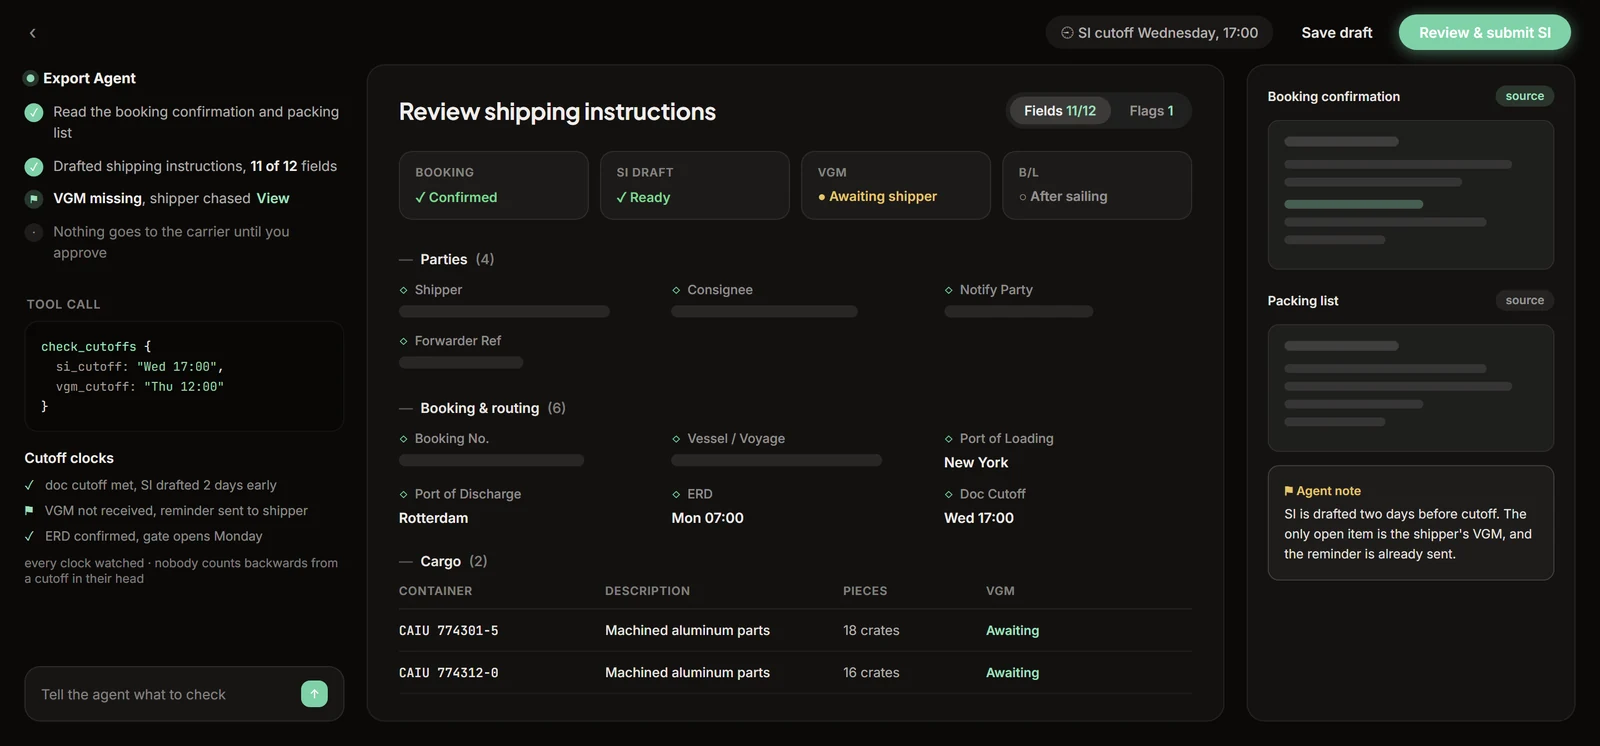Image resolution: width=1600 pixels, height=746 pixels.
Task: Open the View link for VGM missing
Action: [273, 198]
